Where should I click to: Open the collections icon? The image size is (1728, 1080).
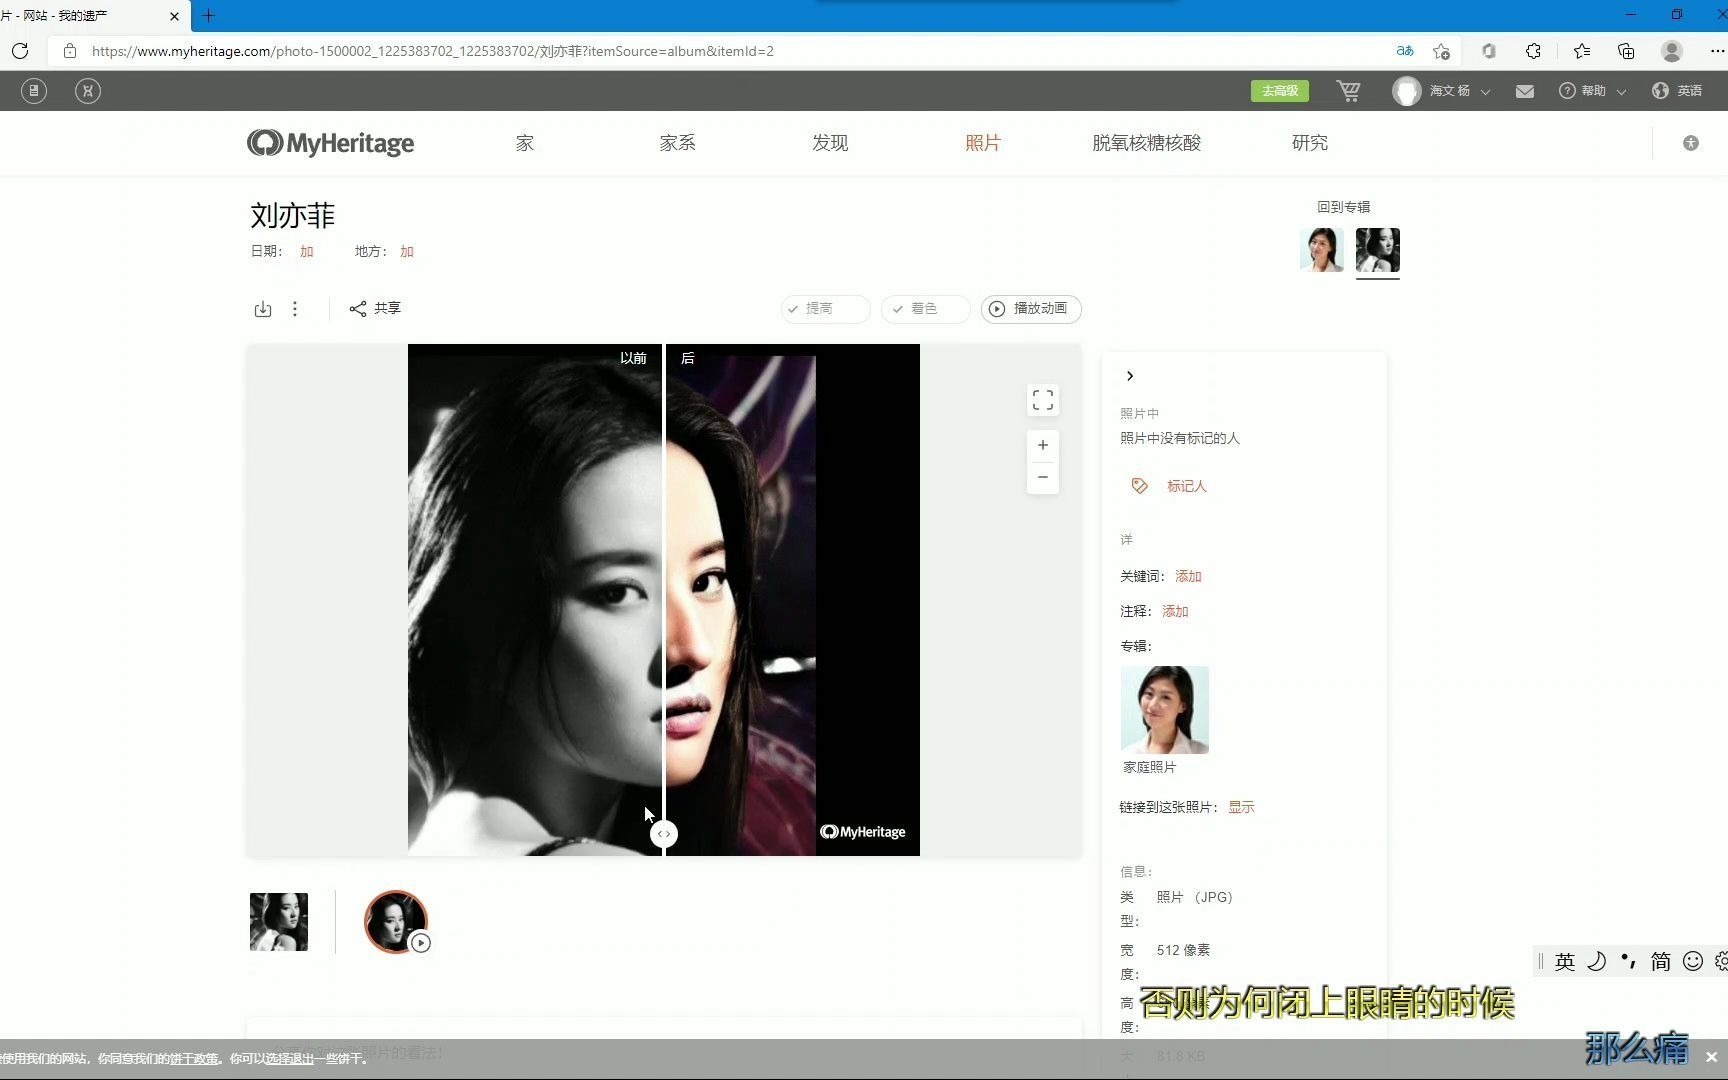pyautogui.click(x=1626, y=51)
